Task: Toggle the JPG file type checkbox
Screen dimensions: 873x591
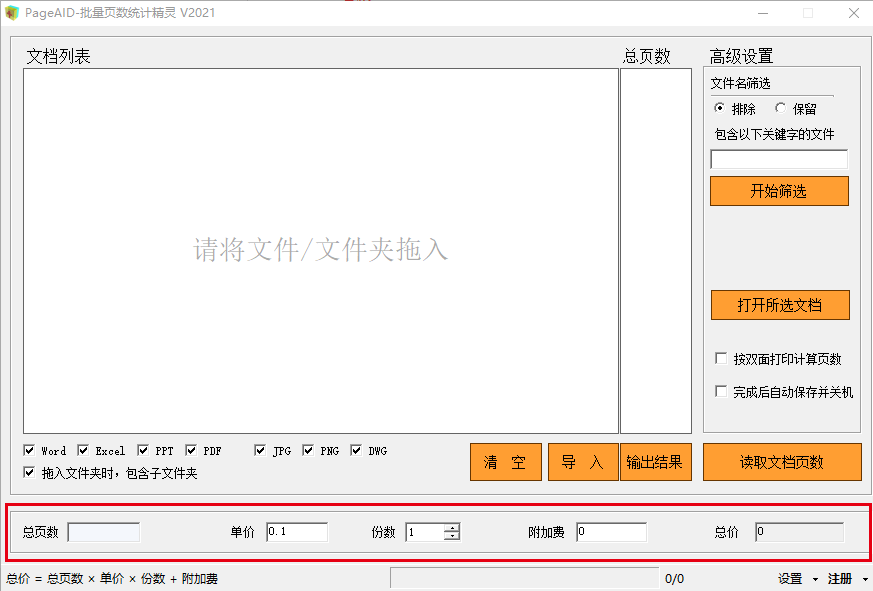Action: 260,450
